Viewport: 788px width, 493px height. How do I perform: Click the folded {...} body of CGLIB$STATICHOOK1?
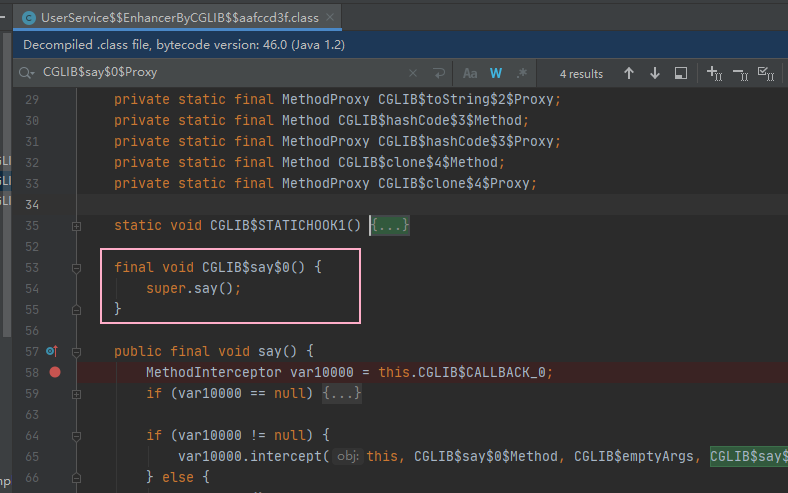point(390,225)
